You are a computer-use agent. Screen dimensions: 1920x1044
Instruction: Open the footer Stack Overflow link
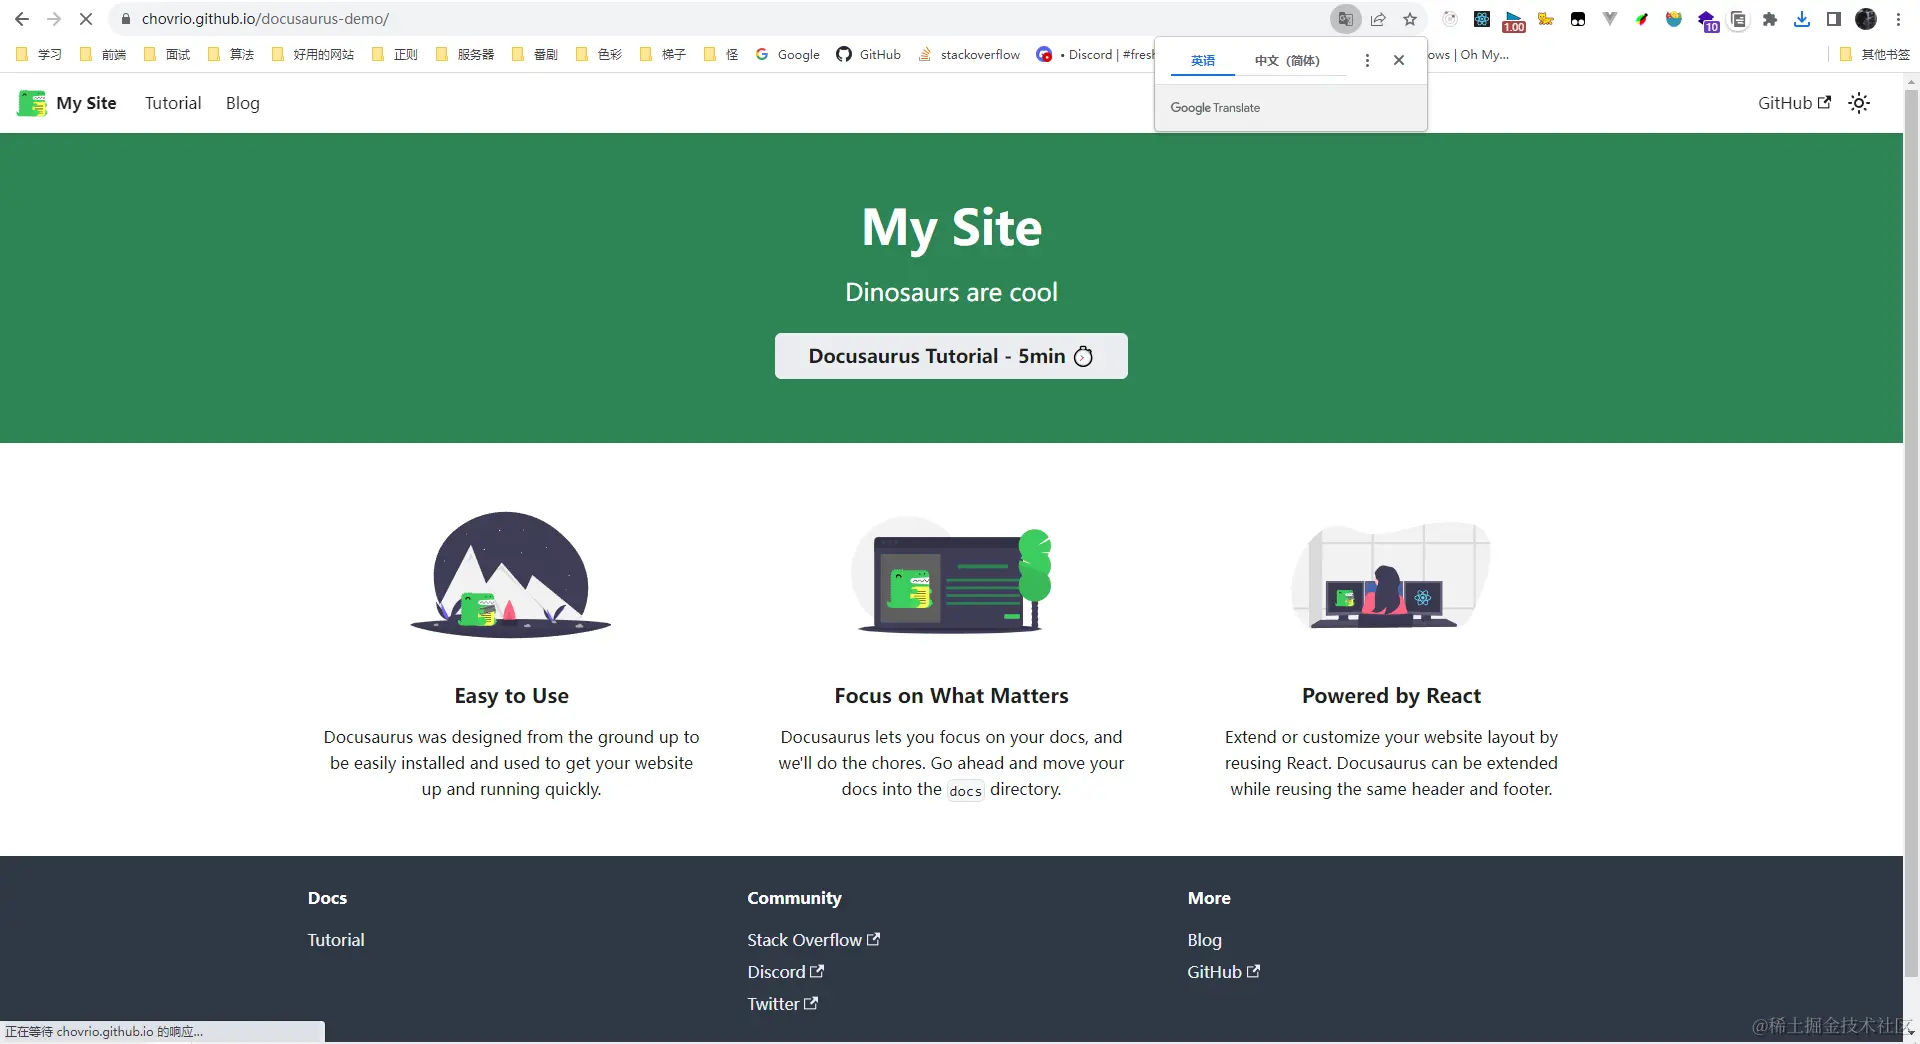point(813,940)
